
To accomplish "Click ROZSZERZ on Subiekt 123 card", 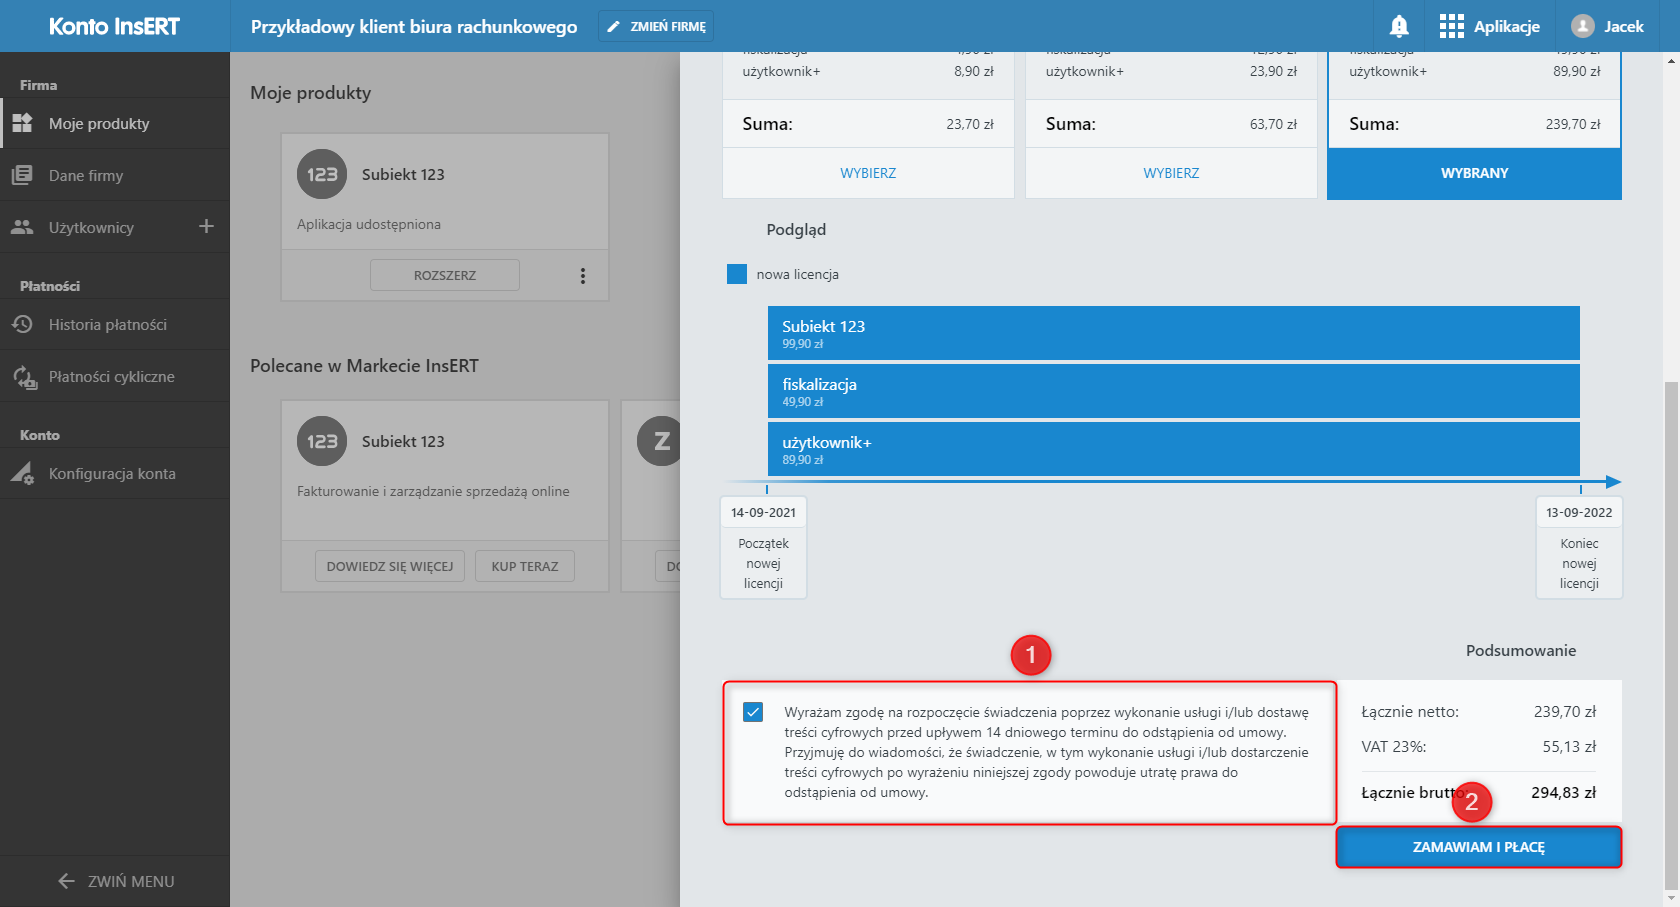I will 445,275.
